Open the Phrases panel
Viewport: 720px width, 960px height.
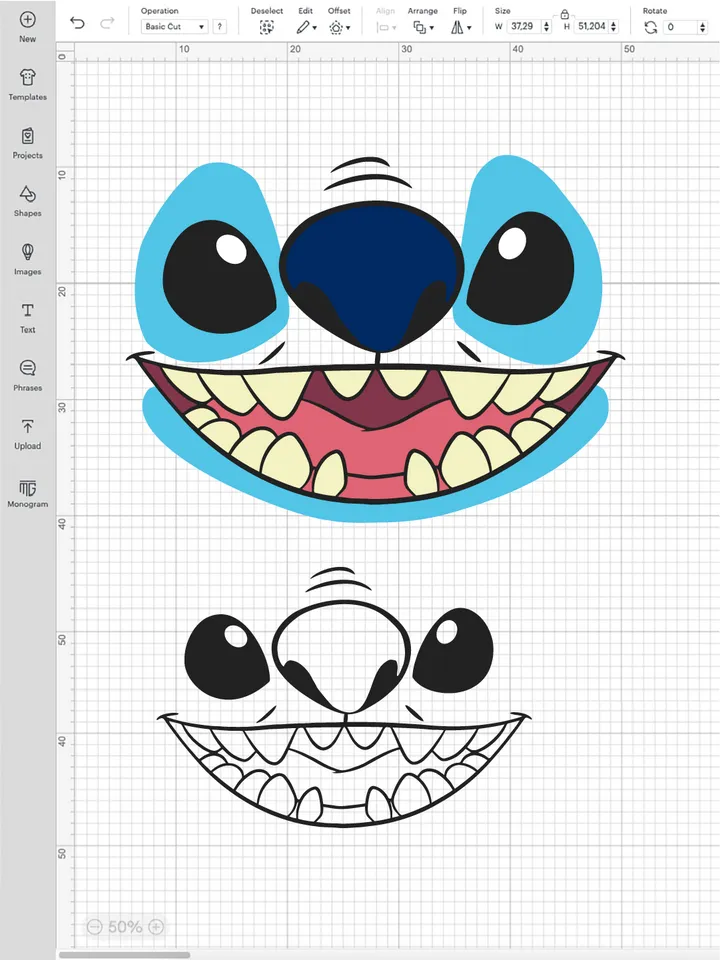point(27,375)
